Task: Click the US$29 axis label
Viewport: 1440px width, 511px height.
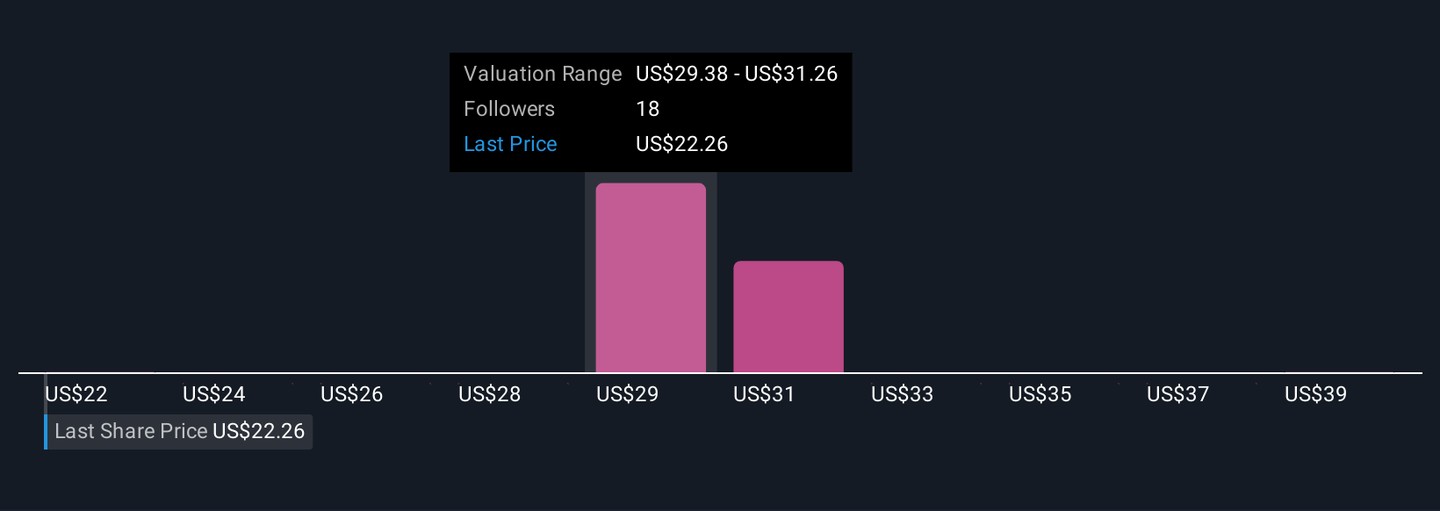Action: (627, 394)
